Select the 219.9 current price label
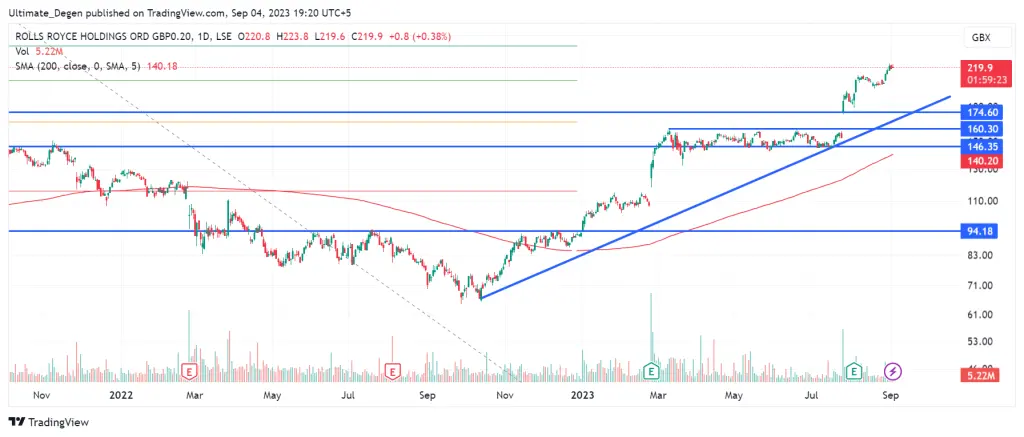This screenshot has width=1024, height=437. click(x=978, y=67)
